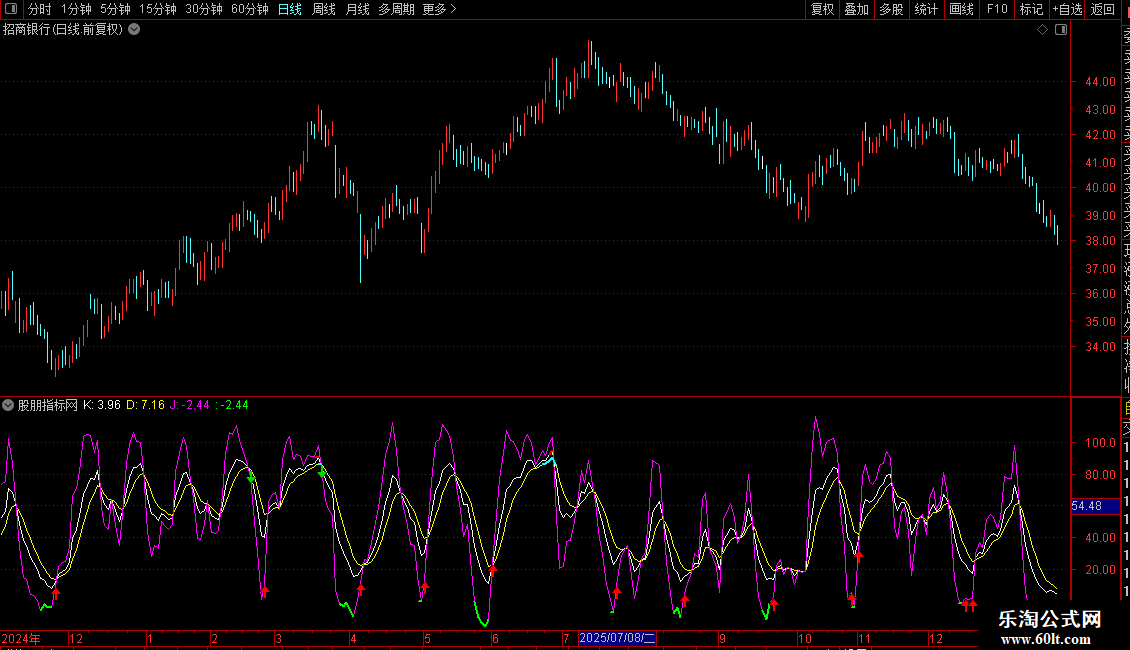The width and height of the screenshot is (1130, 650).
Task: Open the 招商银行 chart title dropdown arrow
Action: coord(134,30)
